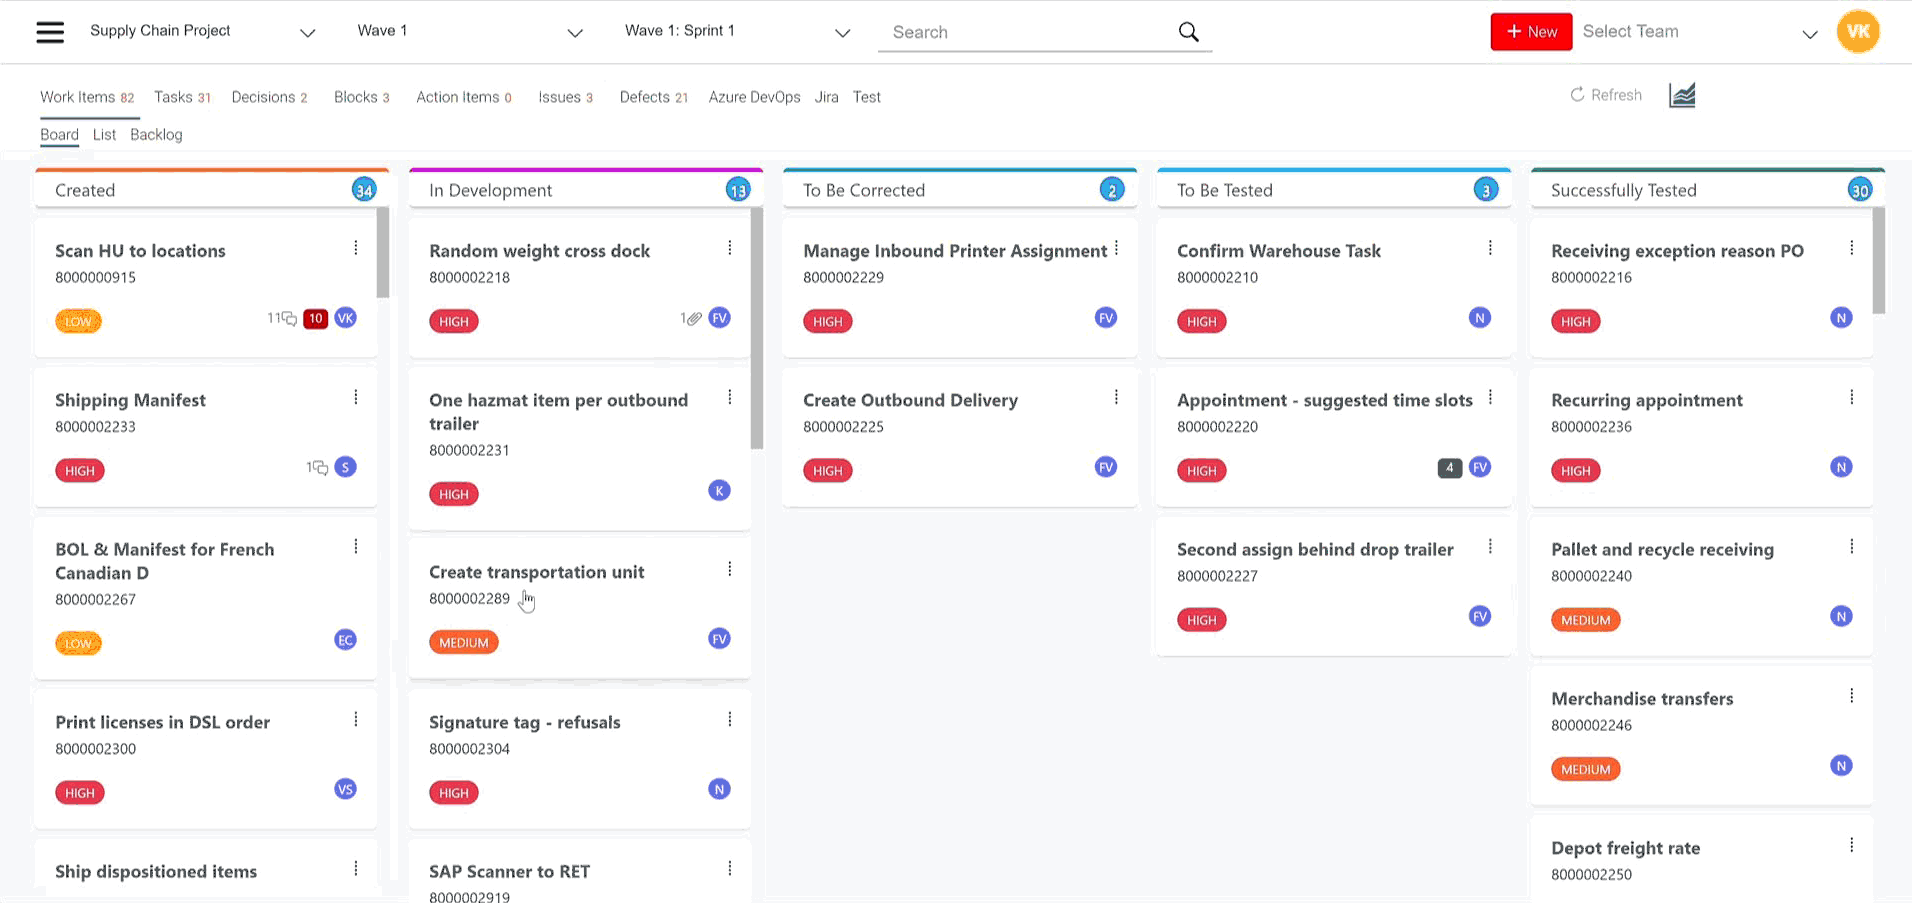Open the Wave 1: Sprint 1 selector
The width and height of the screenshot is (1912, 903).
click(x=842, y=33)
